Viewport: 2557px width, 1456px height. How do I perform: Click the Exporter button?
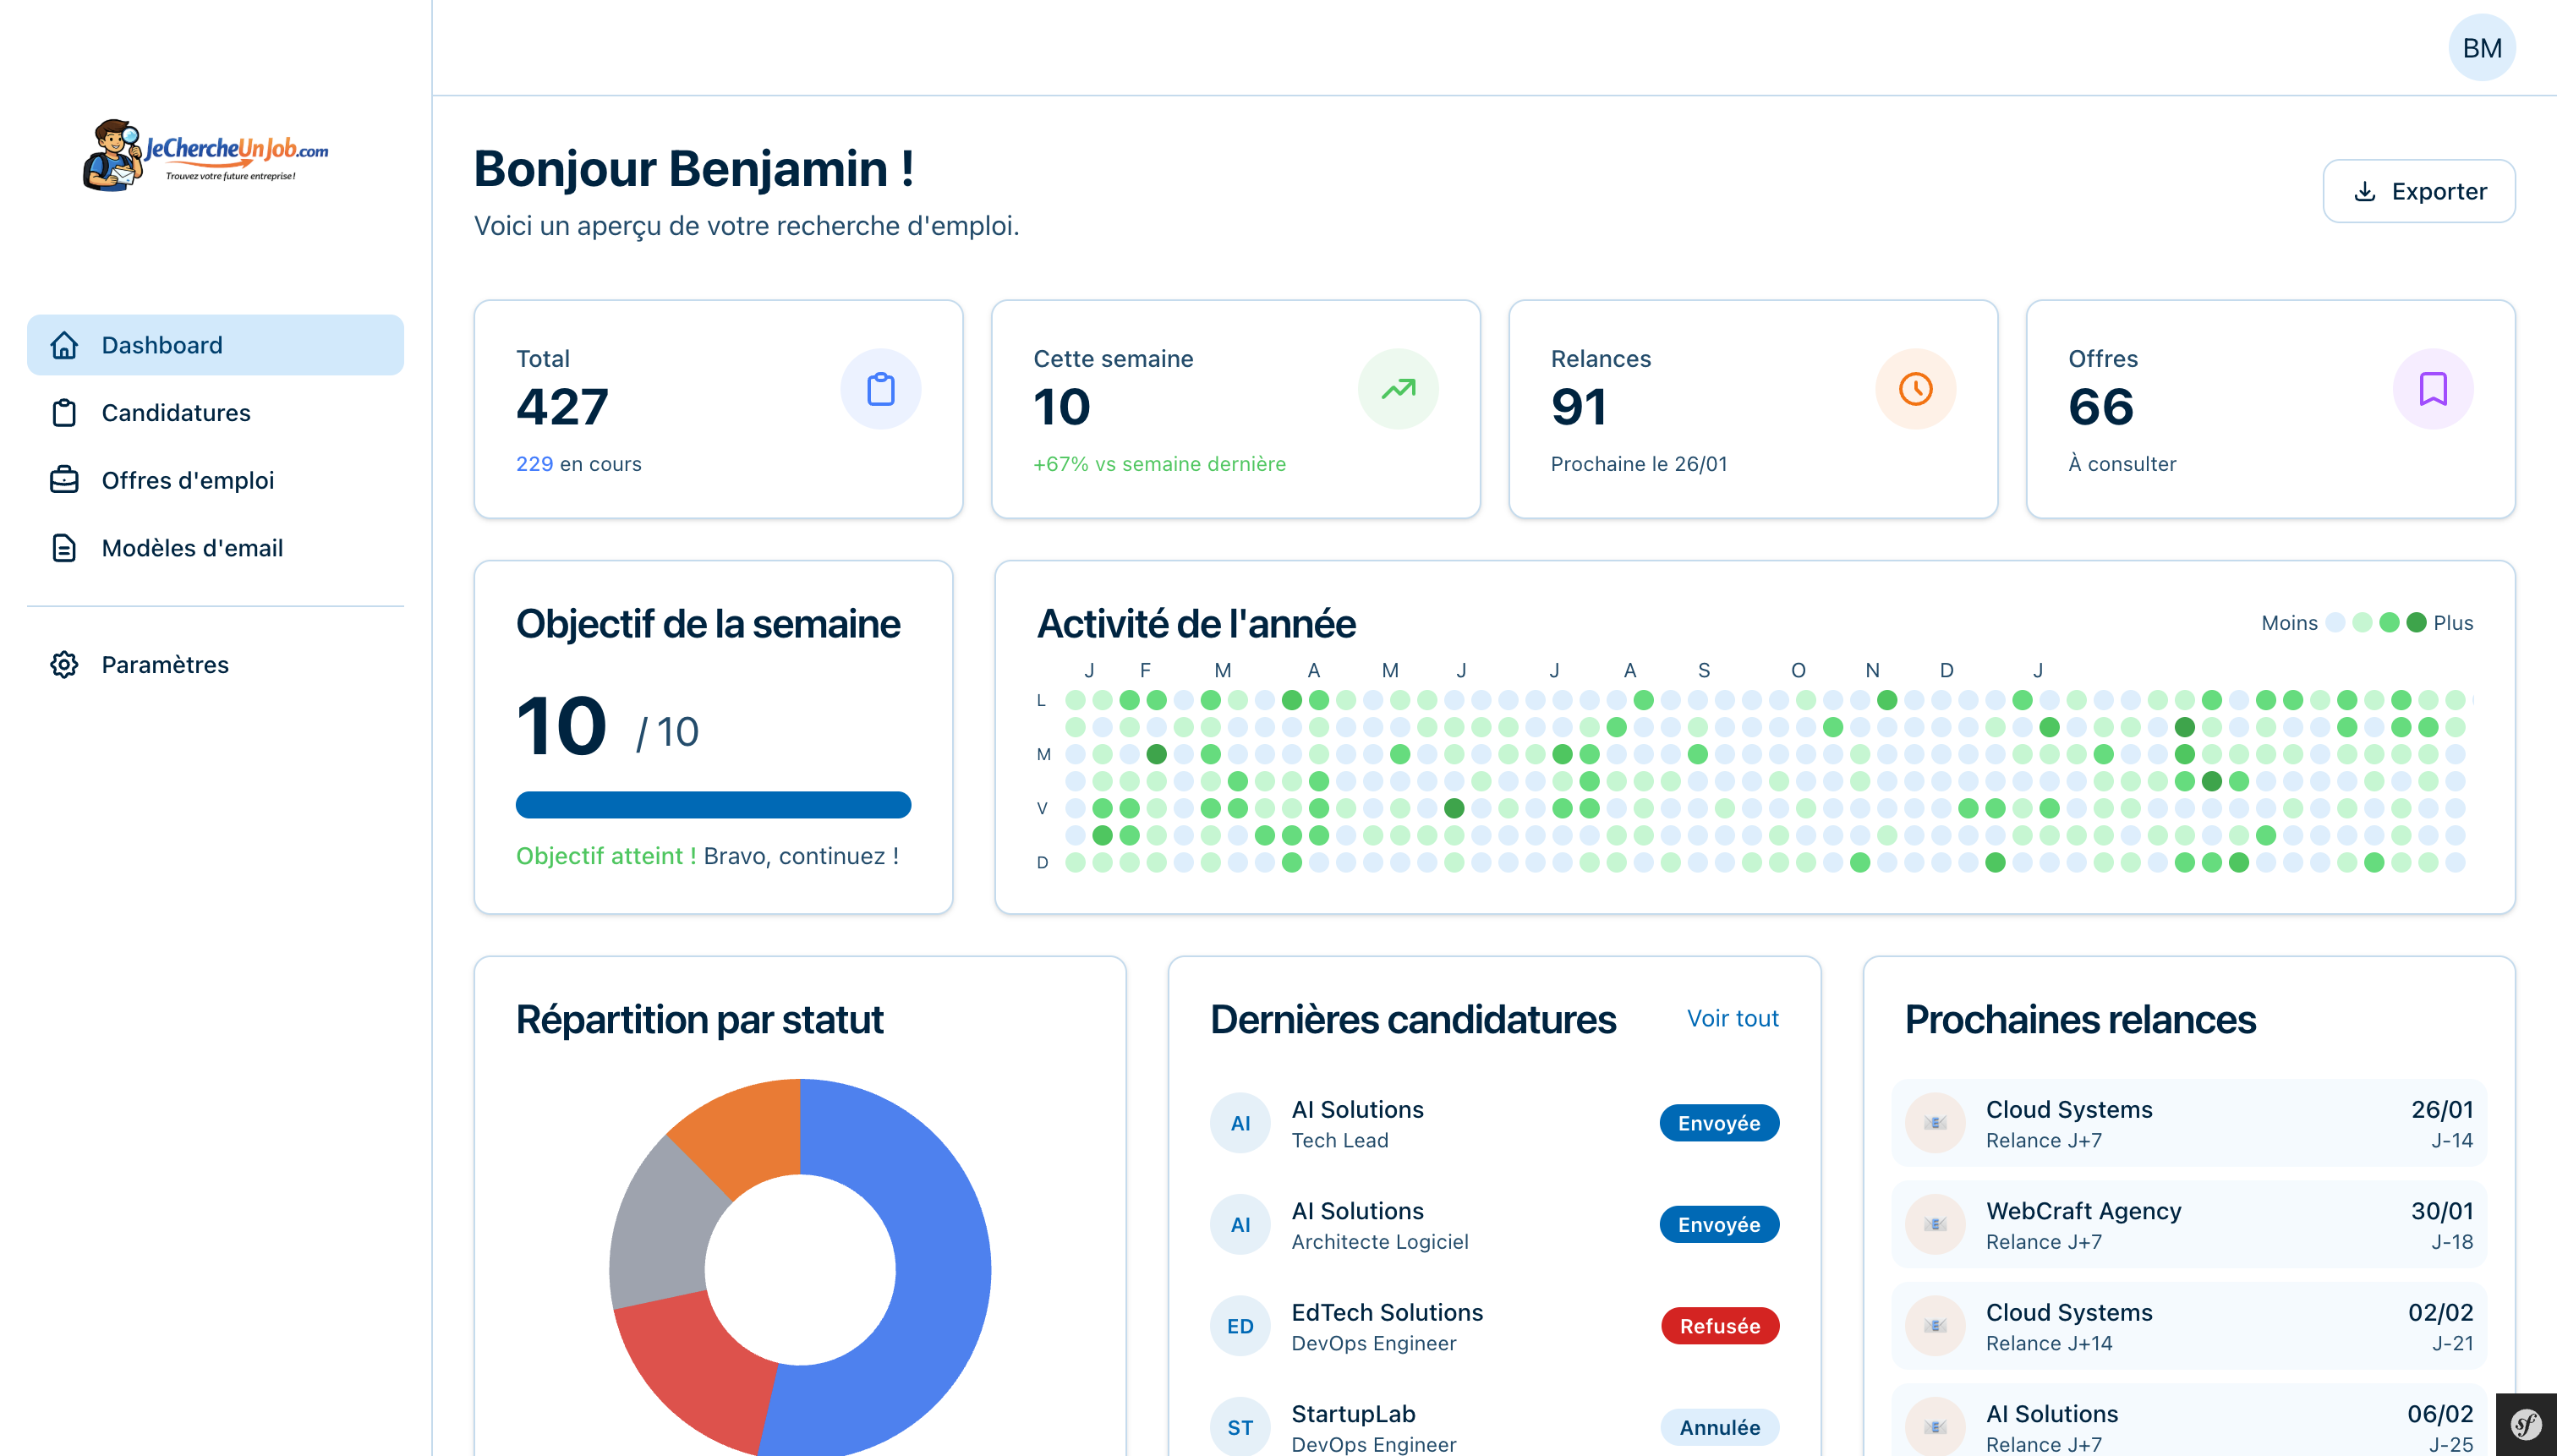(x=2419, y=191)
